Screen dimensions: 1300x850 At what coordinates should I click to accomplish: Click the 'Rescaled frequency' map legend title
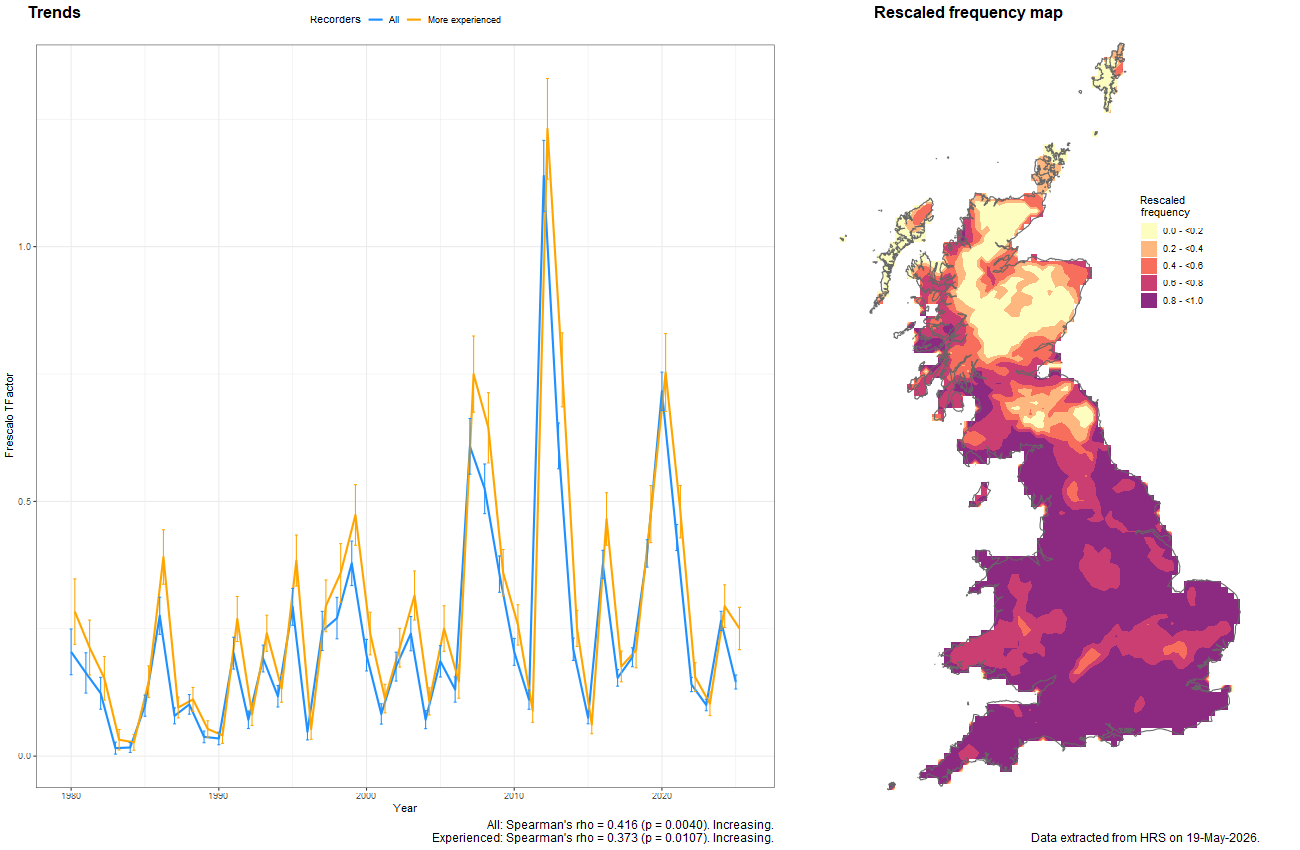coord(1165,206)
